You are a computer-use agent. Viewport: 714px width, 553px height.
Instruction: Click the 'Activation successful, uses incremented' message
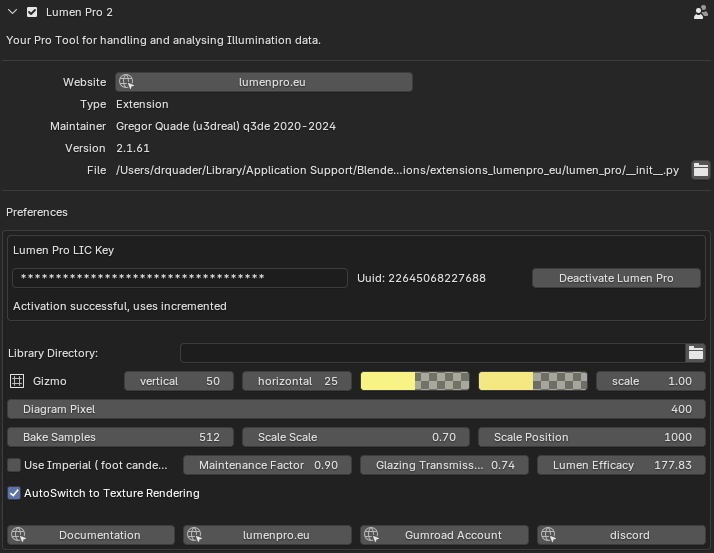[120, 306]
